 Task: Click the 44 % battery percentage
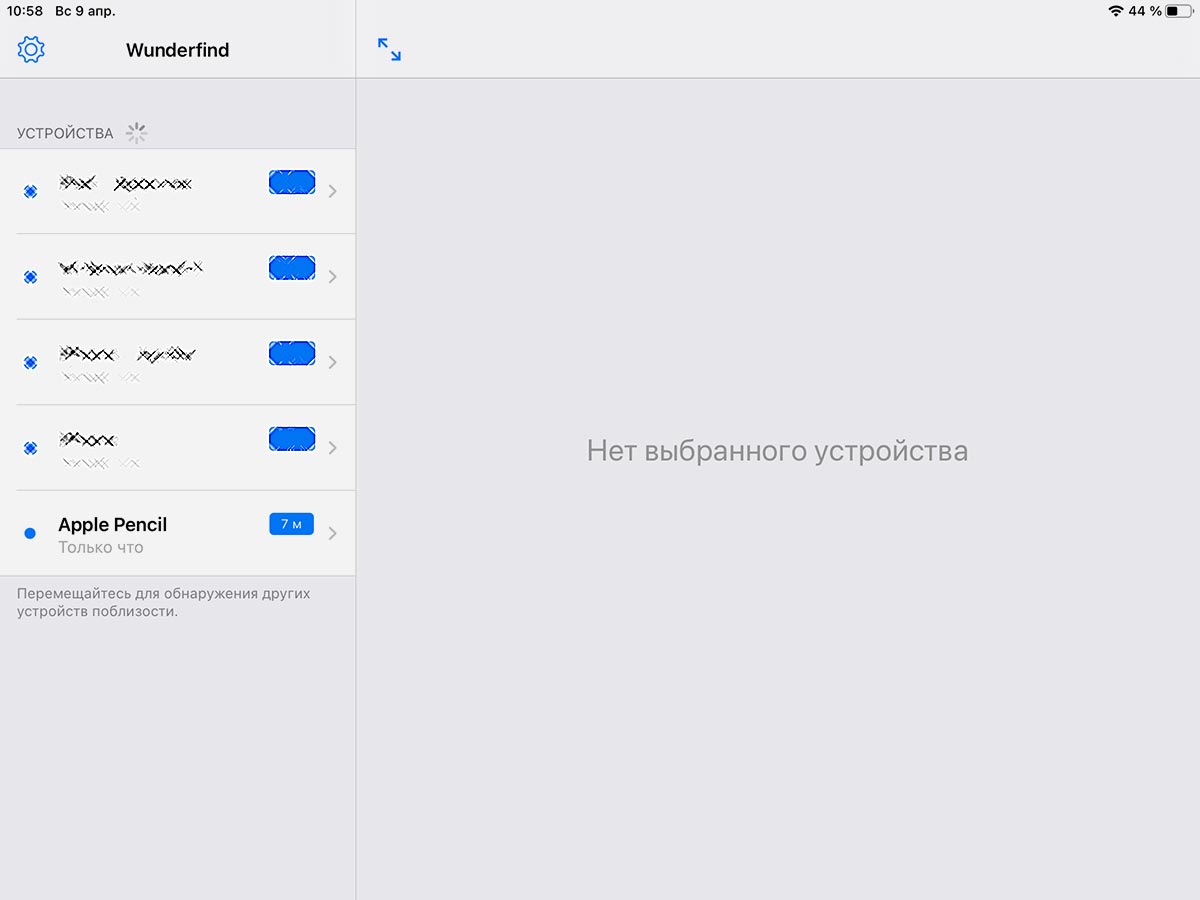pyautogui.click(x=1145, y=11)
